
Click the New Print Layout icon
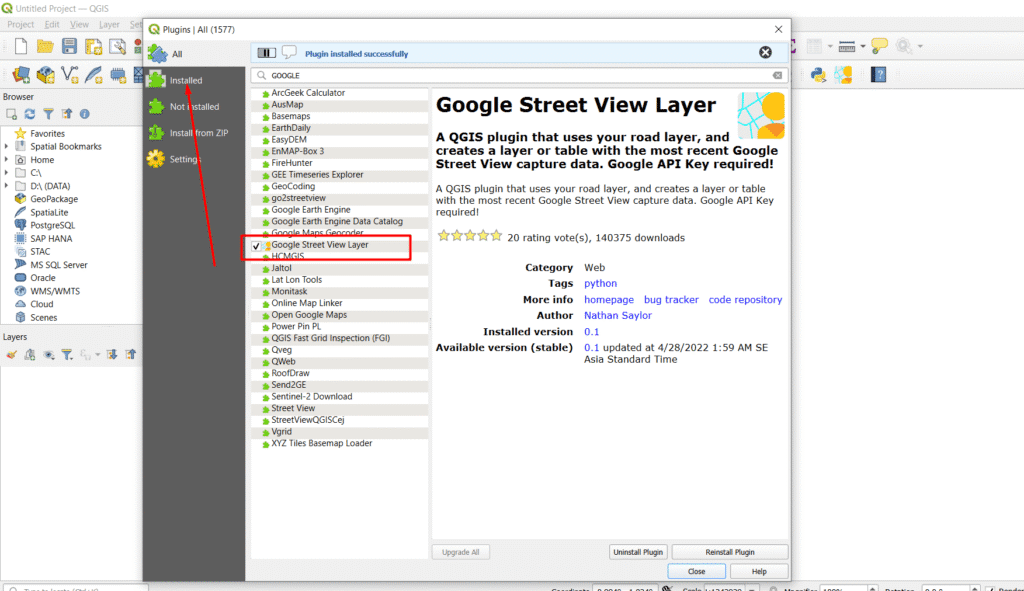pyautogui.click(x=93, y=46)
